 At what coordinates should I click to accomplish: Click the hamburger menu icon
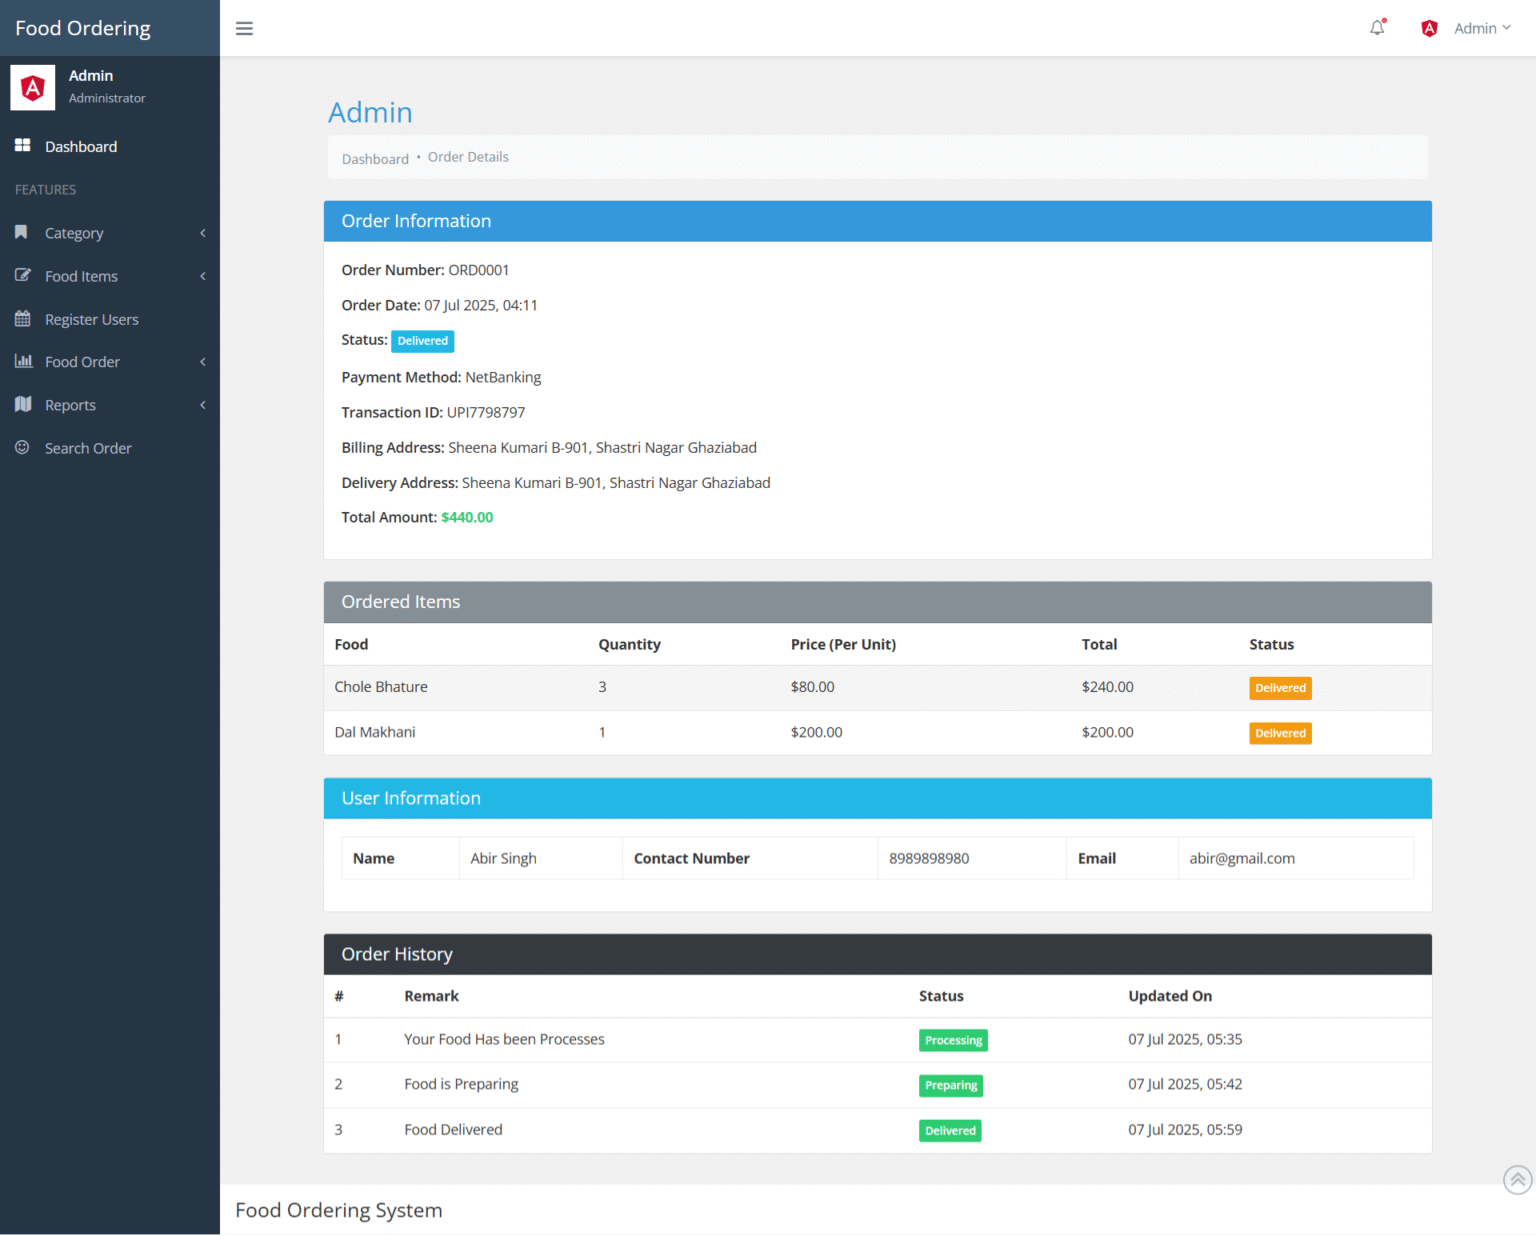pyautogui.click(x=244, y=28)
